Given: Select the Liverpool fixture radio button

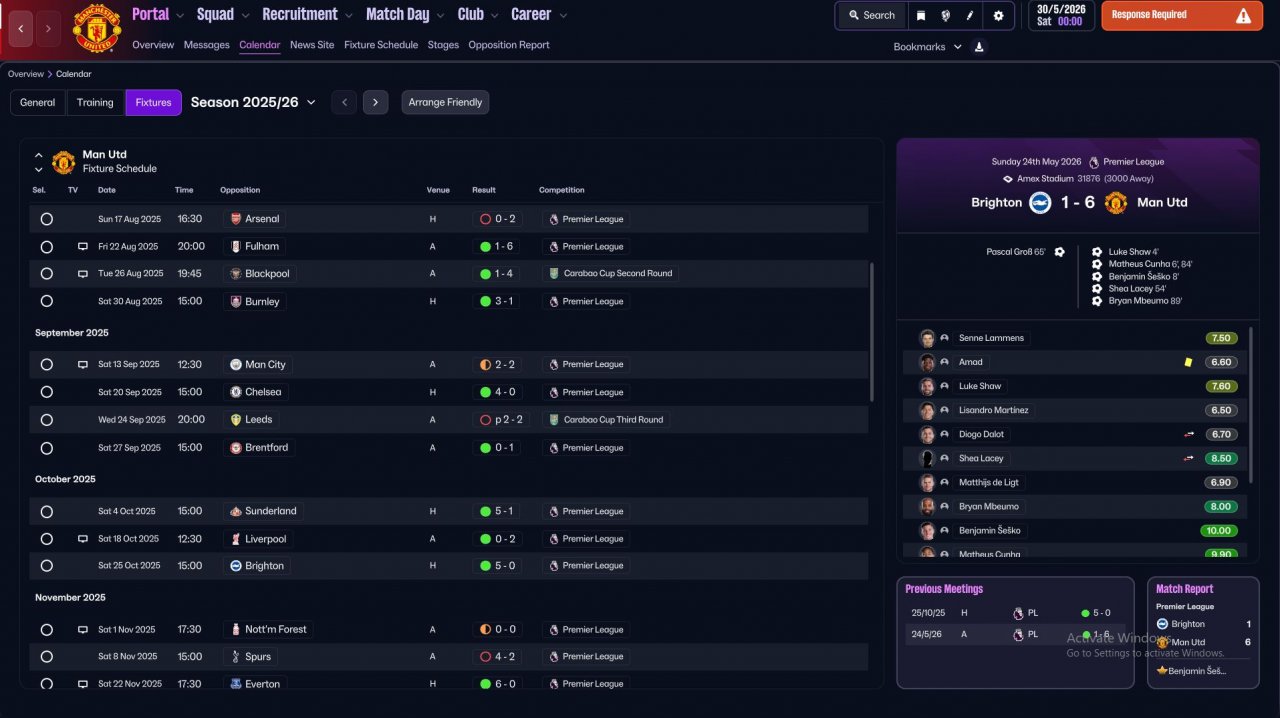Looking at the screenshot, I should point(46,539).
